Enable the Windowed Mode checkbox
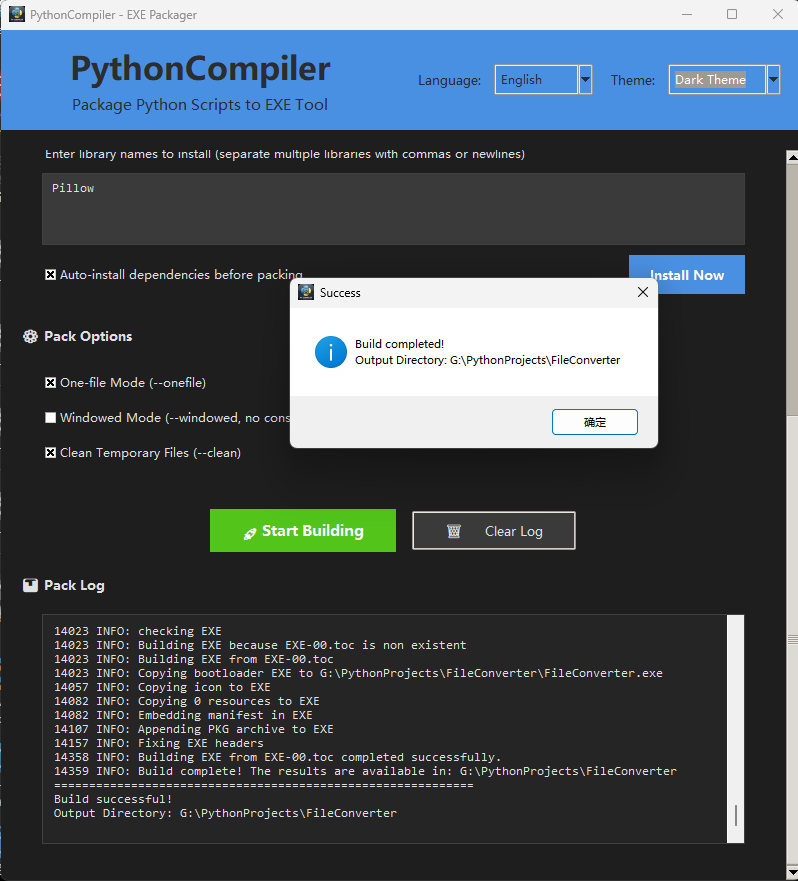Screen dimensions: 798x881 [51, 418]
